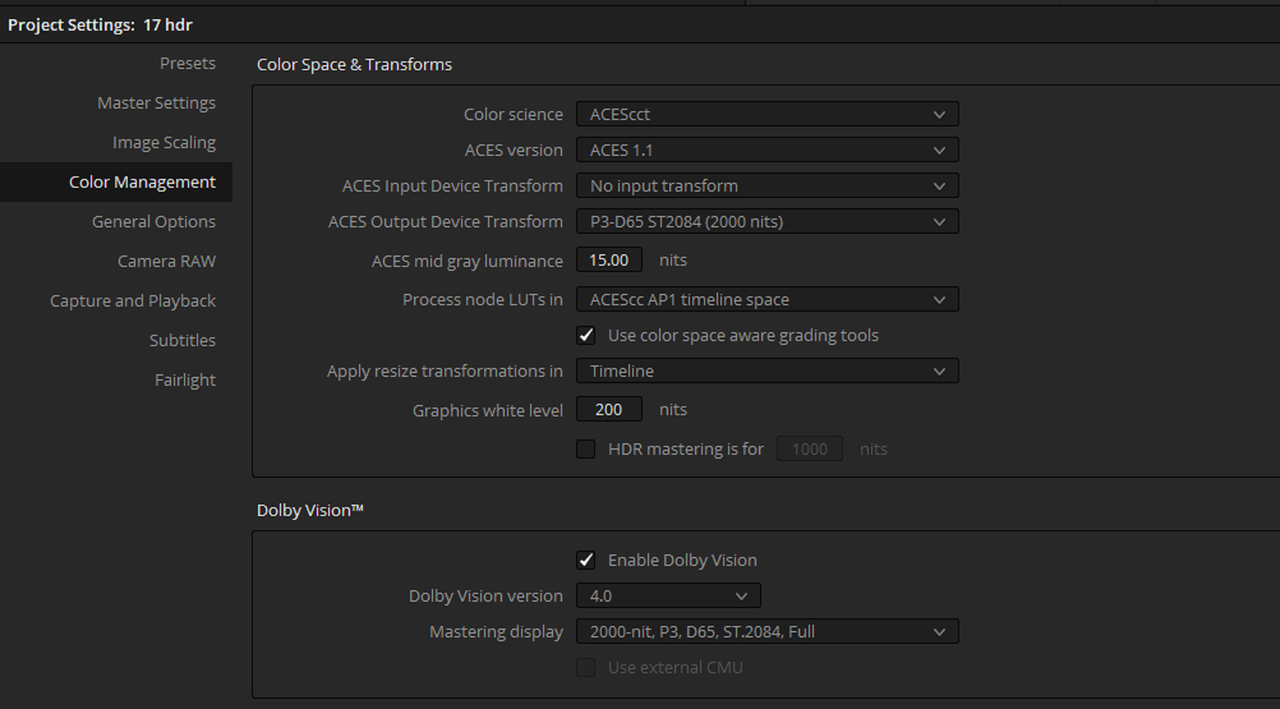
Task: Switch to General Options page
Action: click(x=154, y=221)
